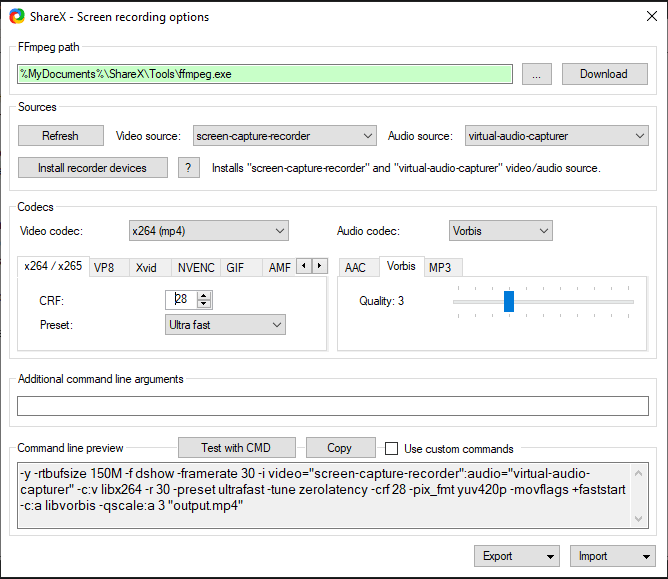Switch to the AAC audio tab

click(358, 268)
